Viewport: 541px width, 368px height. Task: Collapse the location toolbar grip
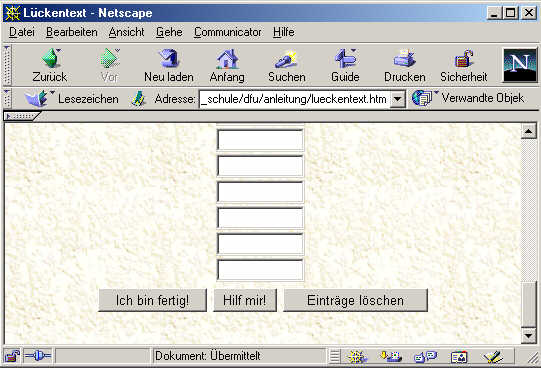(7, 98)
